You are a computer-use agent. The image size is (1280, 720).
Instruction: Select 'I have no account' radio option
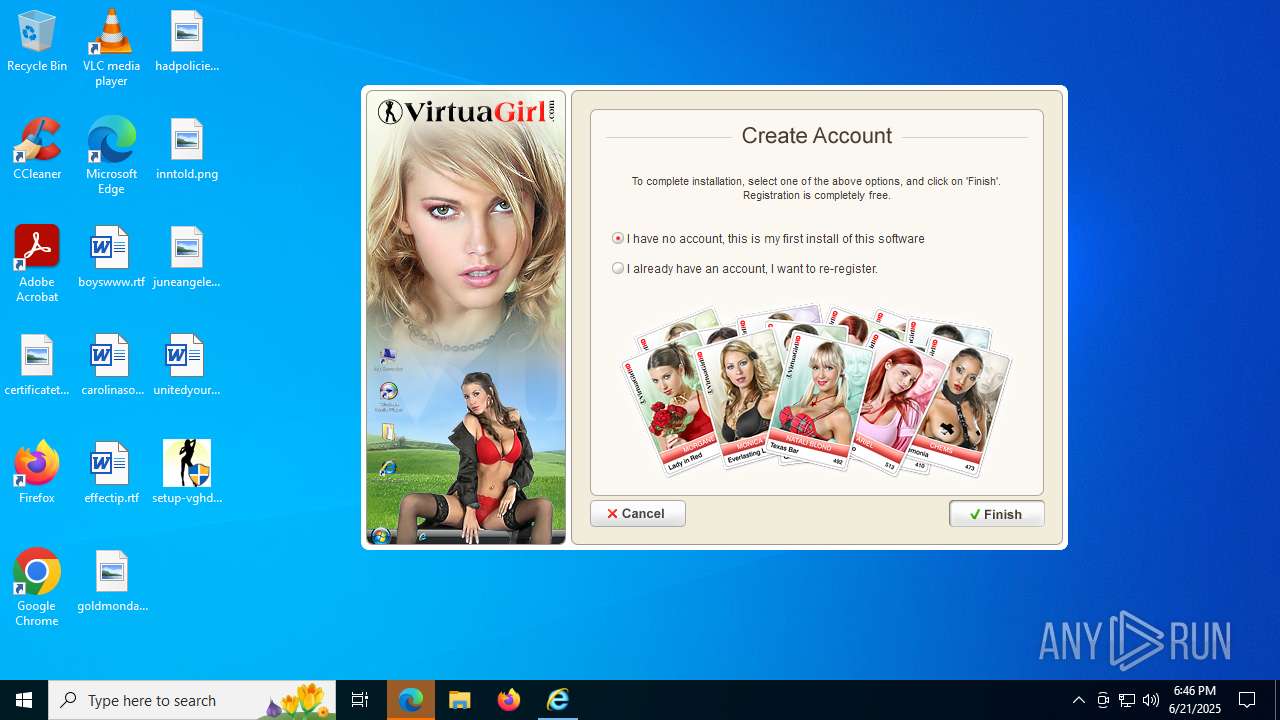click(x=618, y=238)
